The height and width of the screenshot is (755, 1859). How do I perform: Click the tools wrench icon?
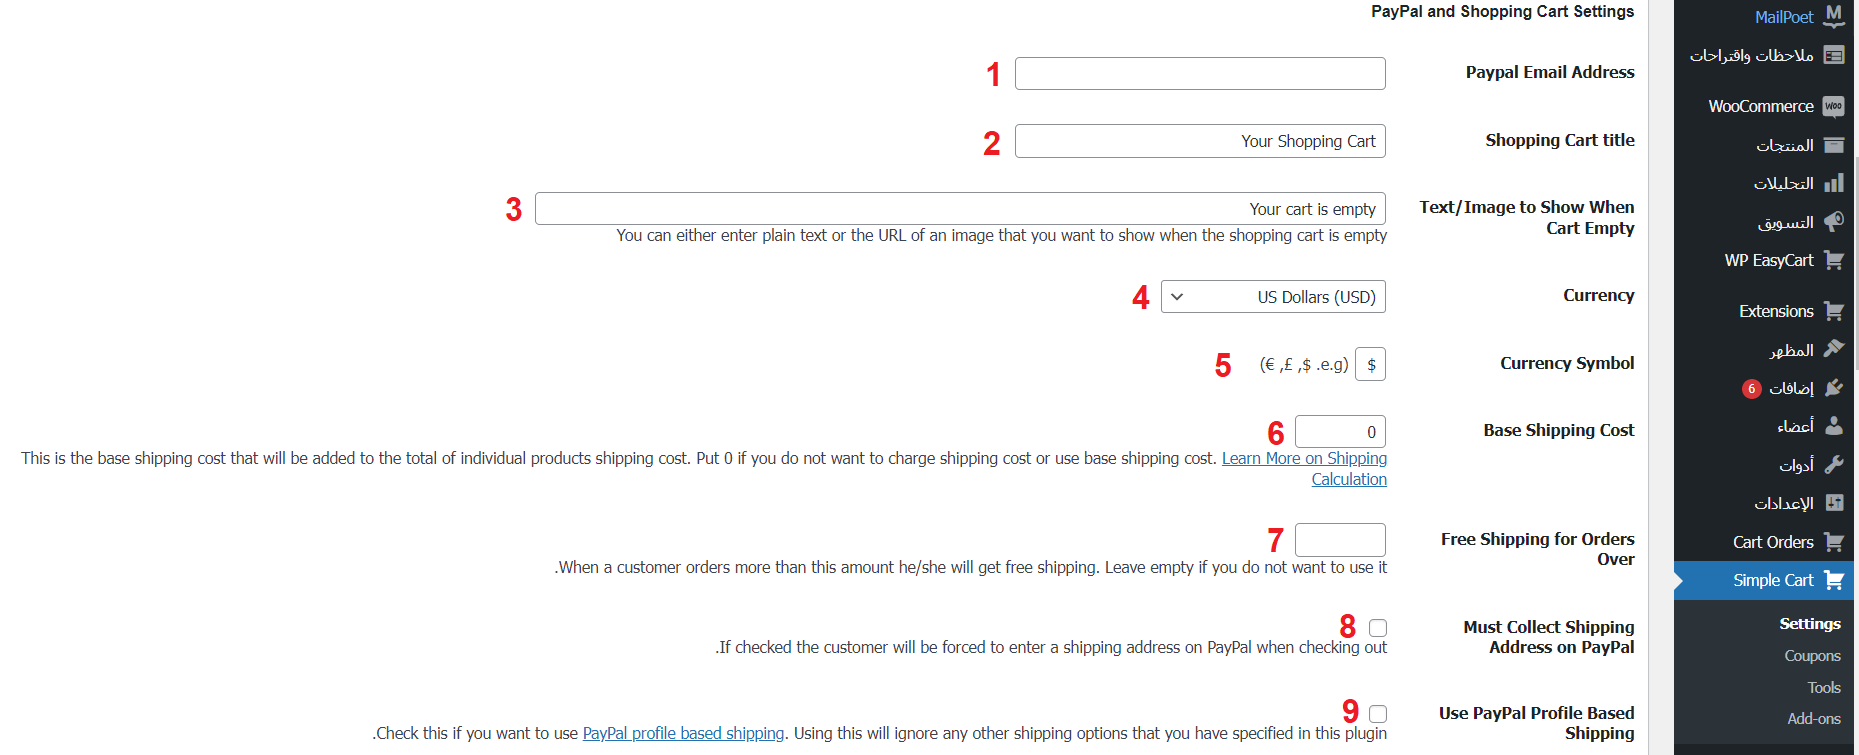(1833, 464)
